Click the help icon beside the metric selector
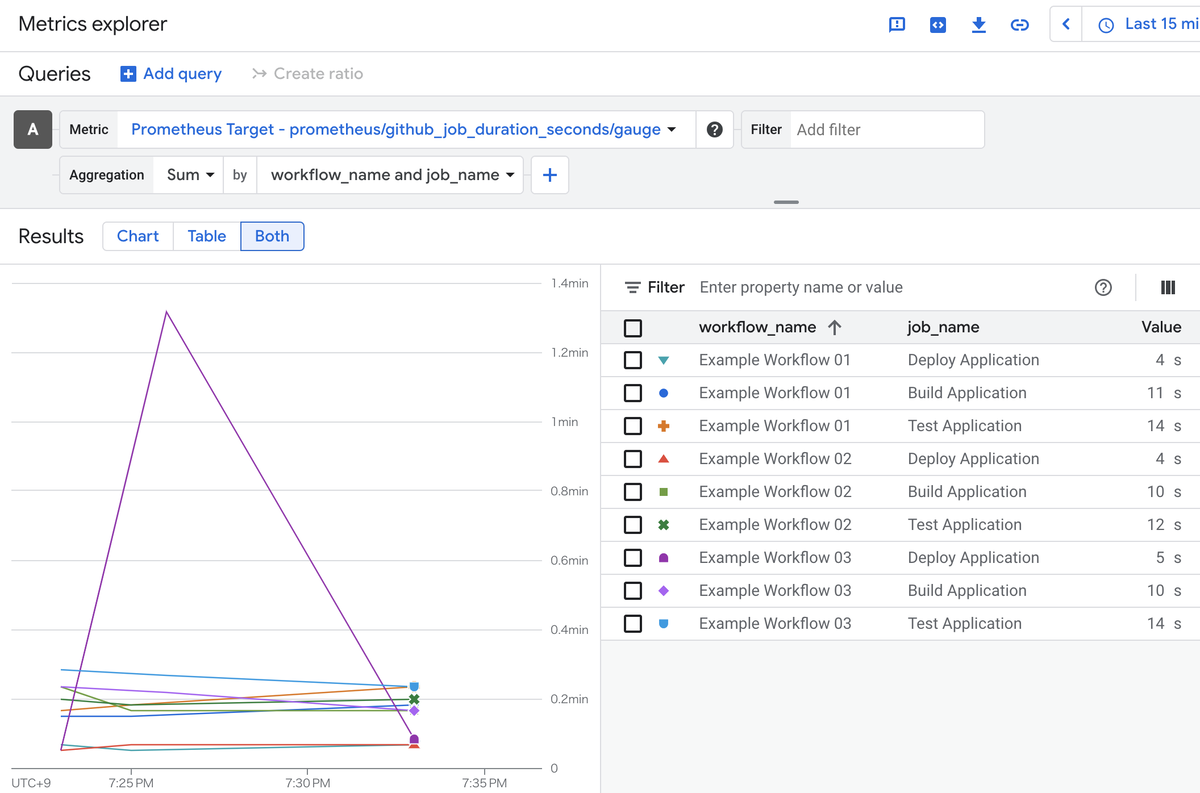 [x=716, y=129]
